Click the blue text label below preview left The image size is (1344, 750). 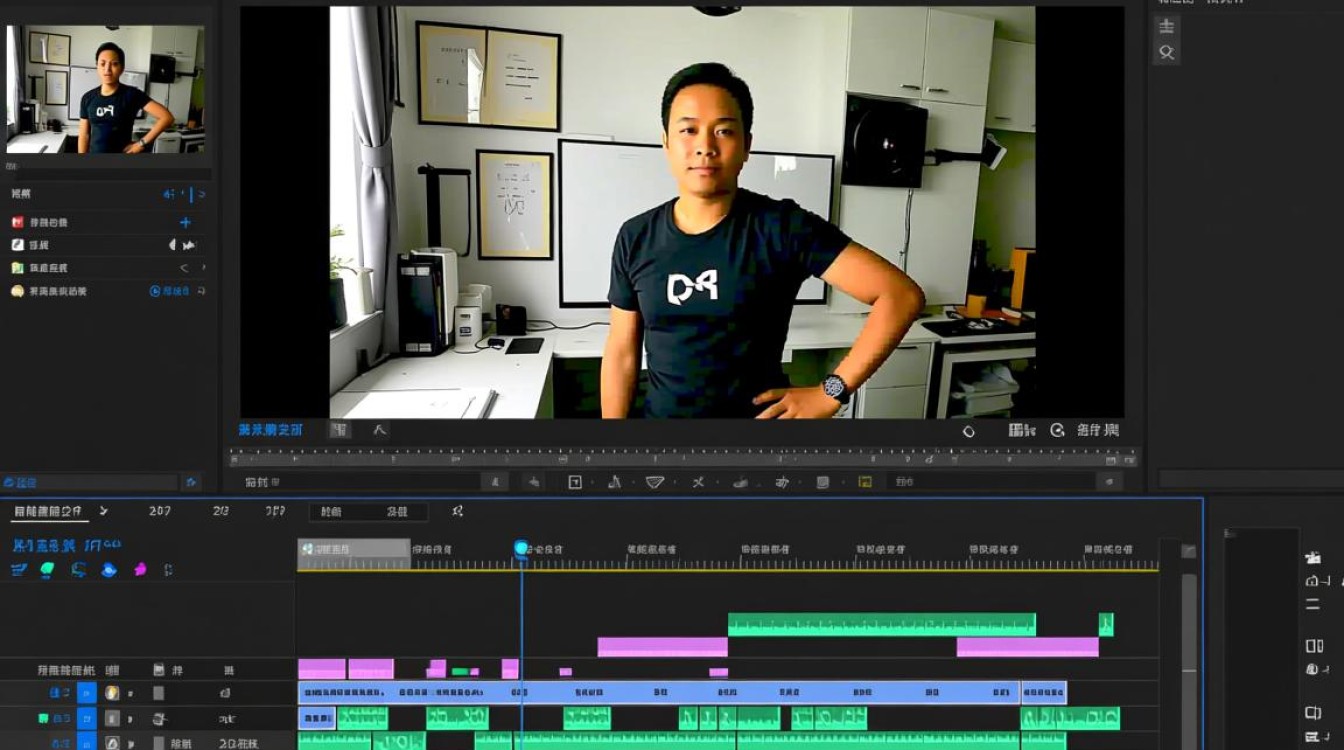270,430
